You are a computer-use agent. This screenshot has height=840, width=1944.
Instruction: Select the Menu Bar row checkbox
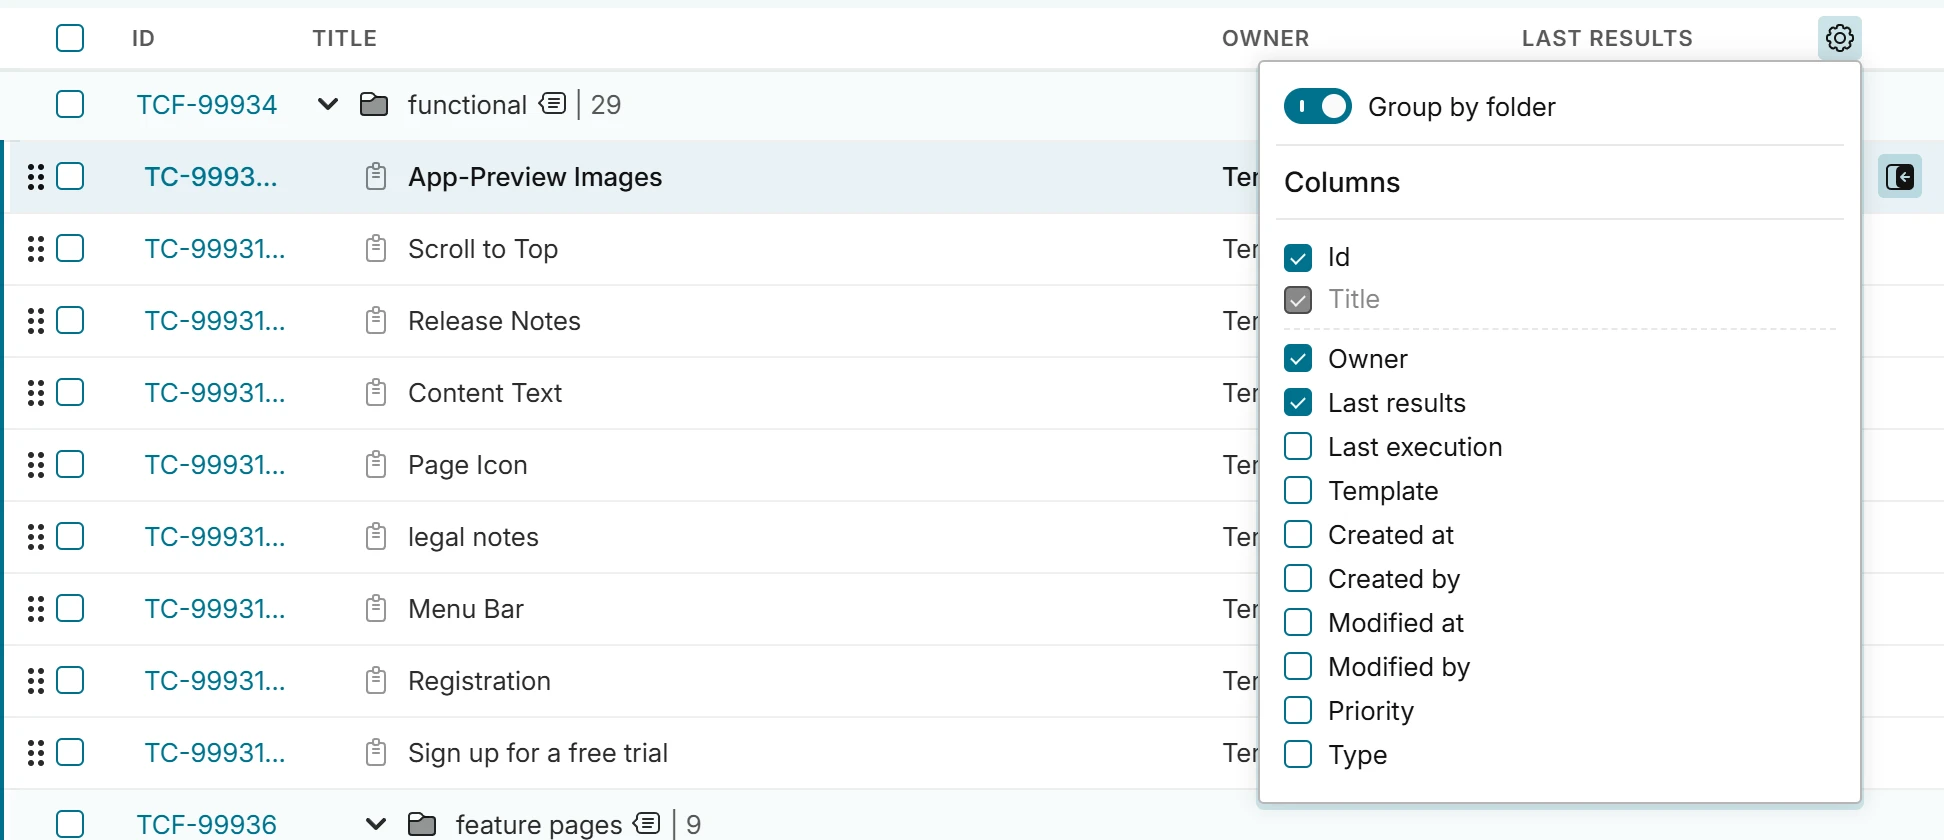[x=70, y=608]
